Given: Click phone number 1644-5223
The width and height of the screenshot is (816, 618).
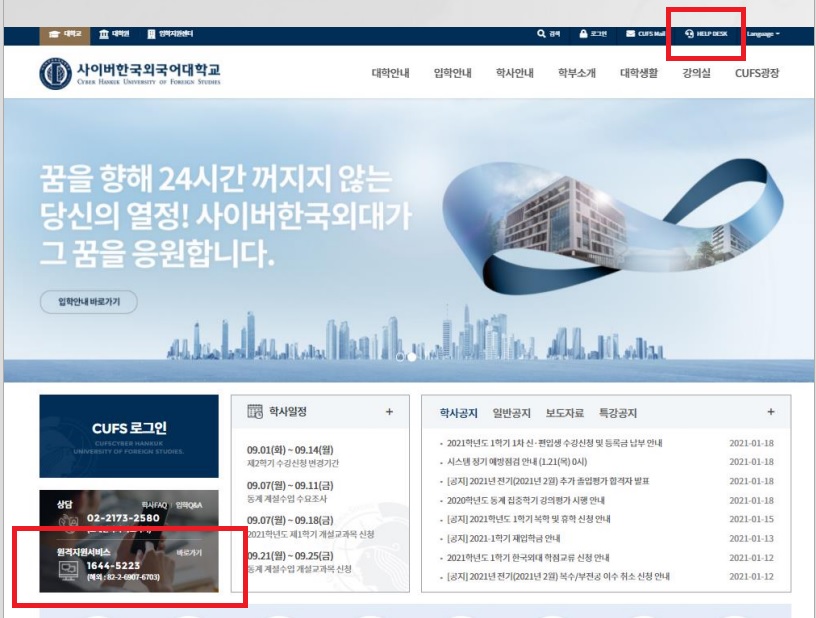Looking at the screenshot, I should point(113,565).
